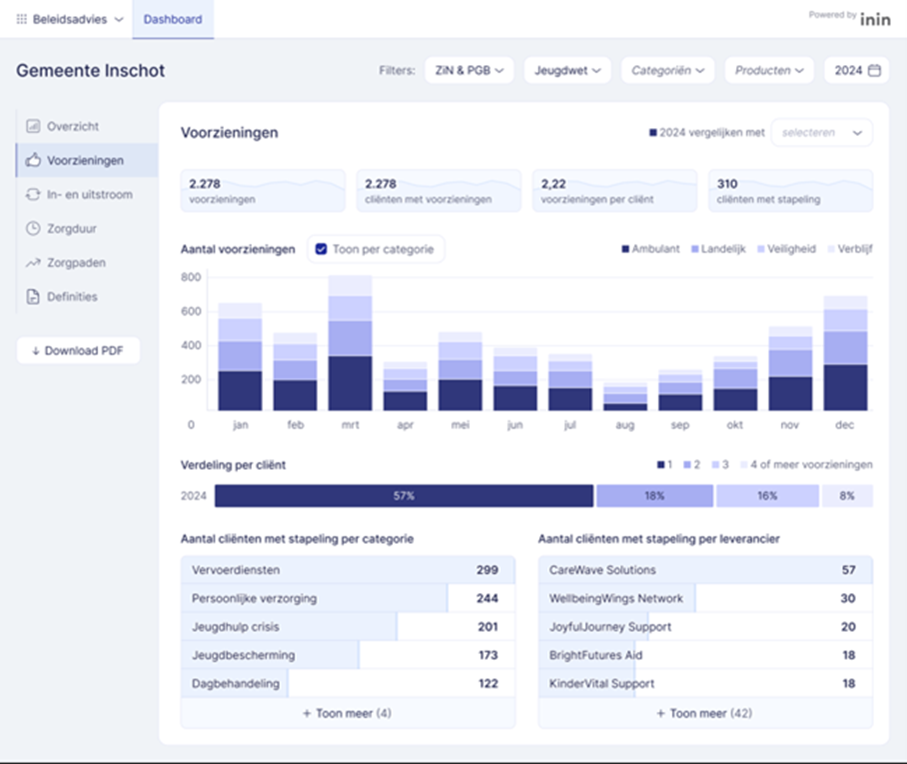
Task: Click the 57% segment of distribution bar
Action: [404, 496]
